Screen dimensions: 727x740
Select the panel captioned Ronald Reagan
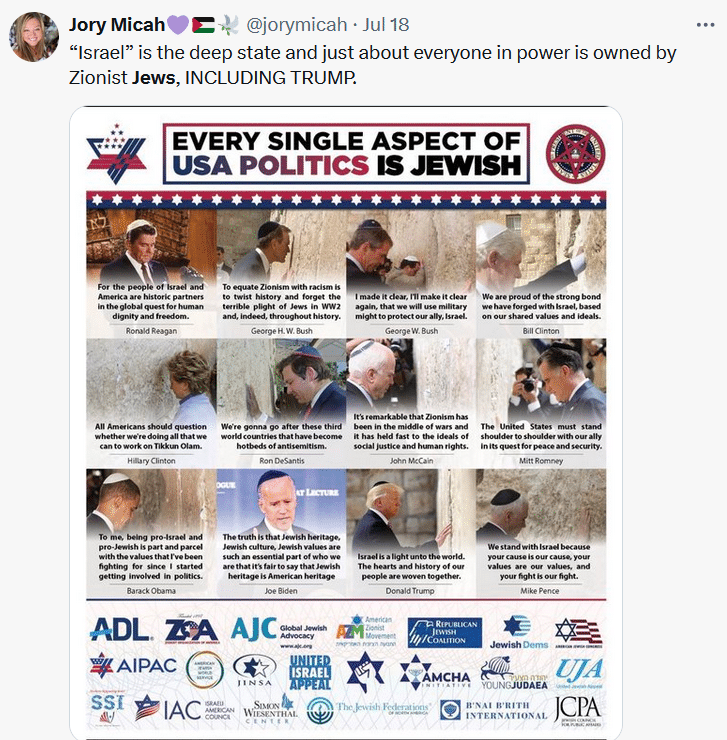[152, 273]
